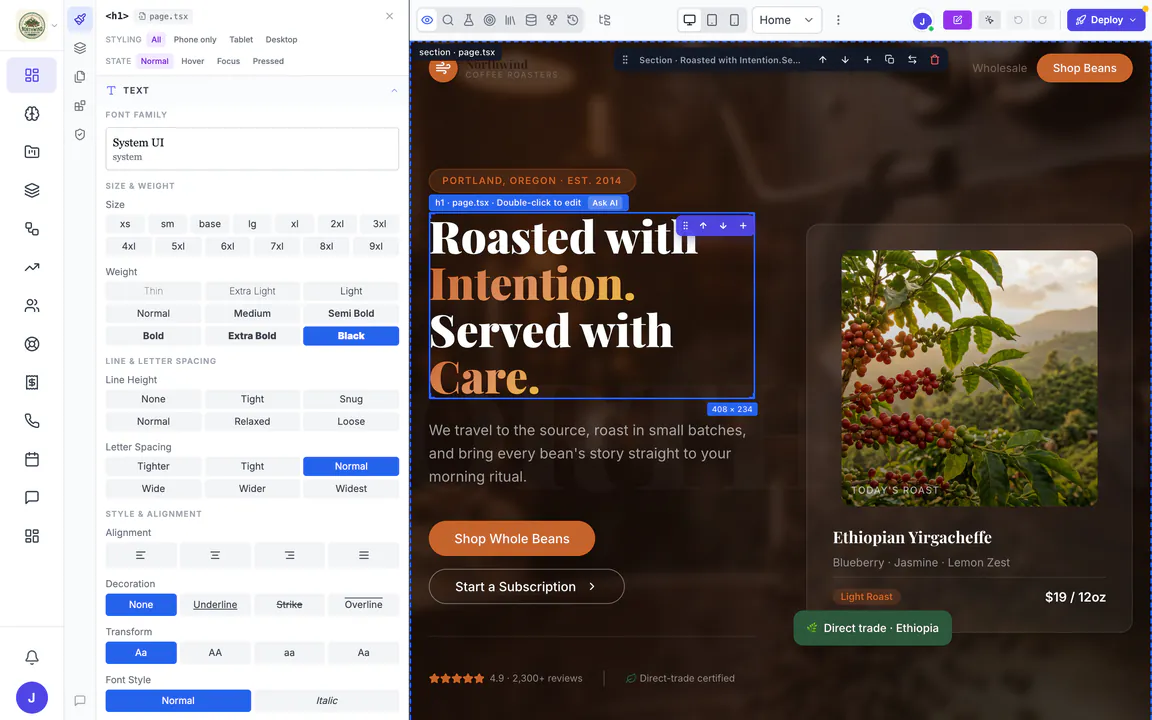
Task: Click the target icon in top toolbar
Action: (489, 20)
